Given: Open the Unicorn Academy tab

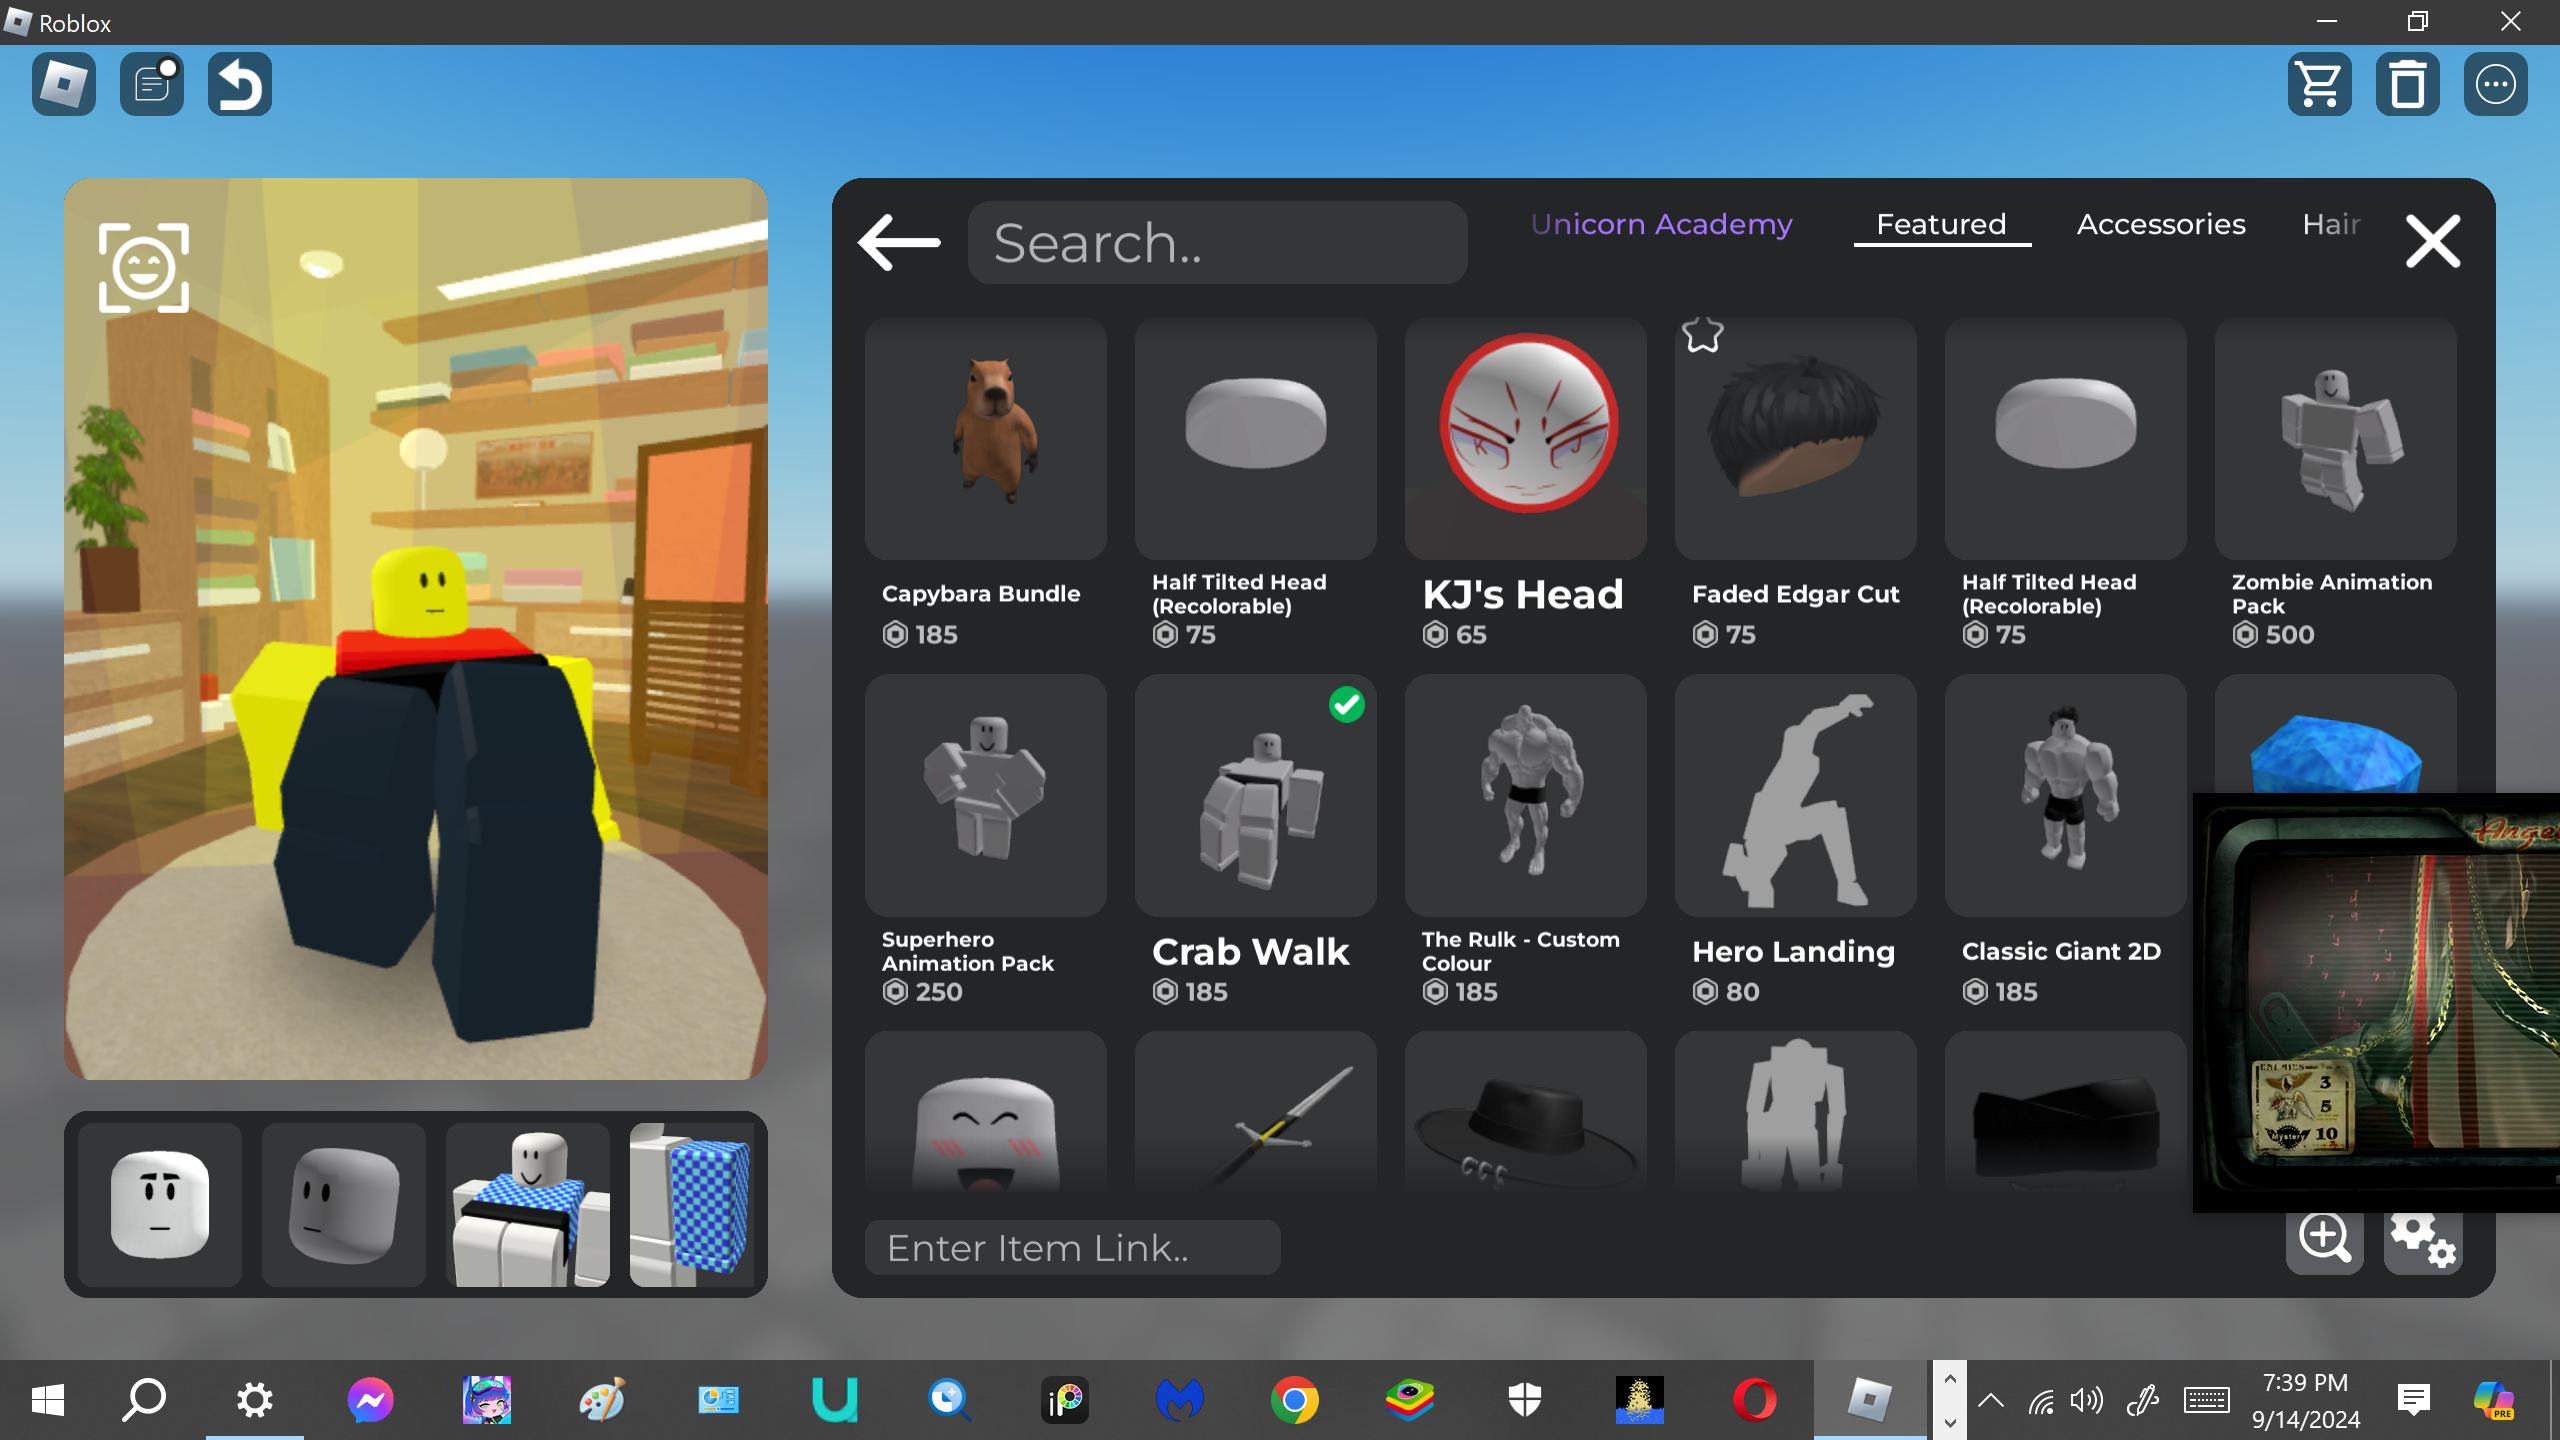Looking at the screenshot, I should 1661,224.
